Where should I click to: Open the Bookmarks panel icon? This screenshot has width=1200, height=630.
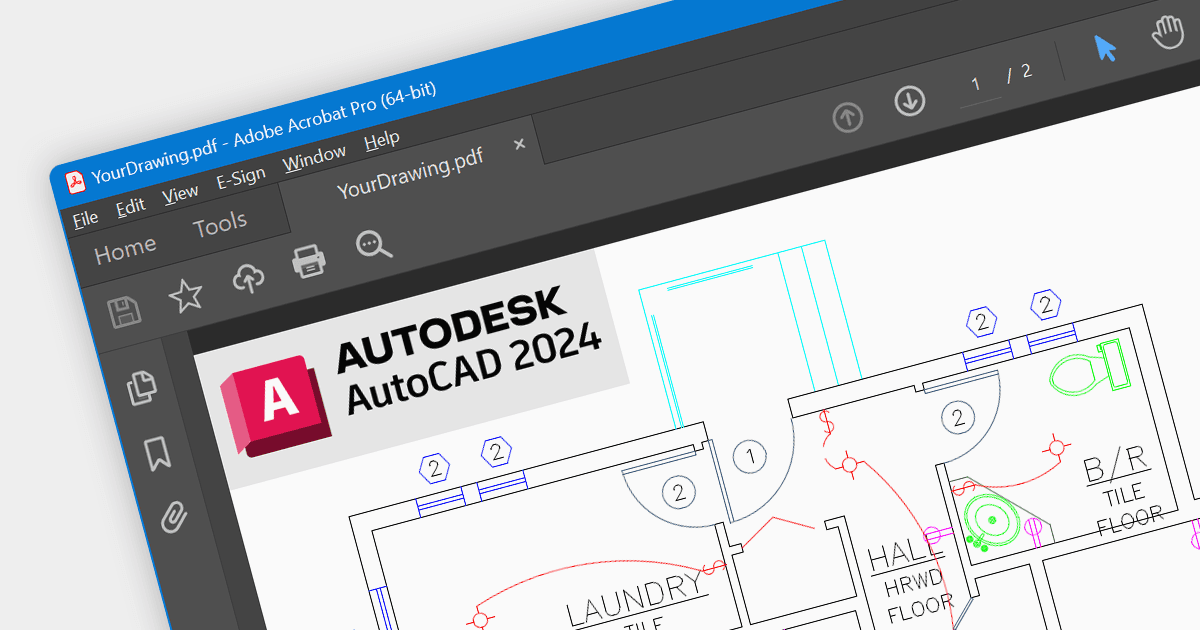click(x=158, y=452)
